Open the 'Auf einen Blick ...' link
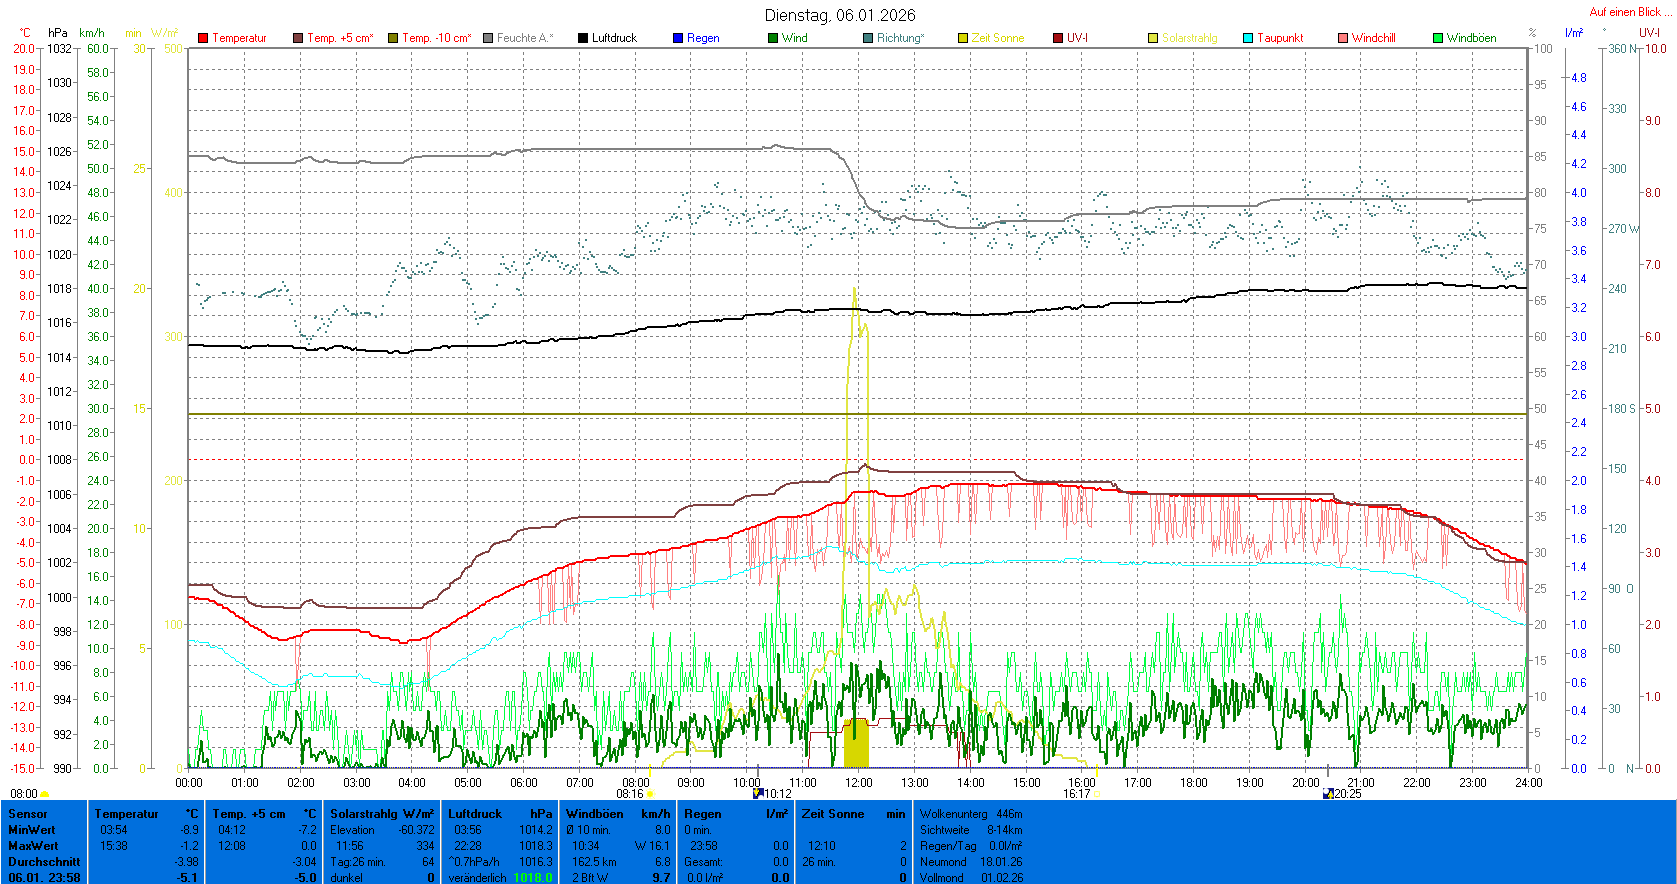Screen dimensions: 1677x884 pos(1630,12)
